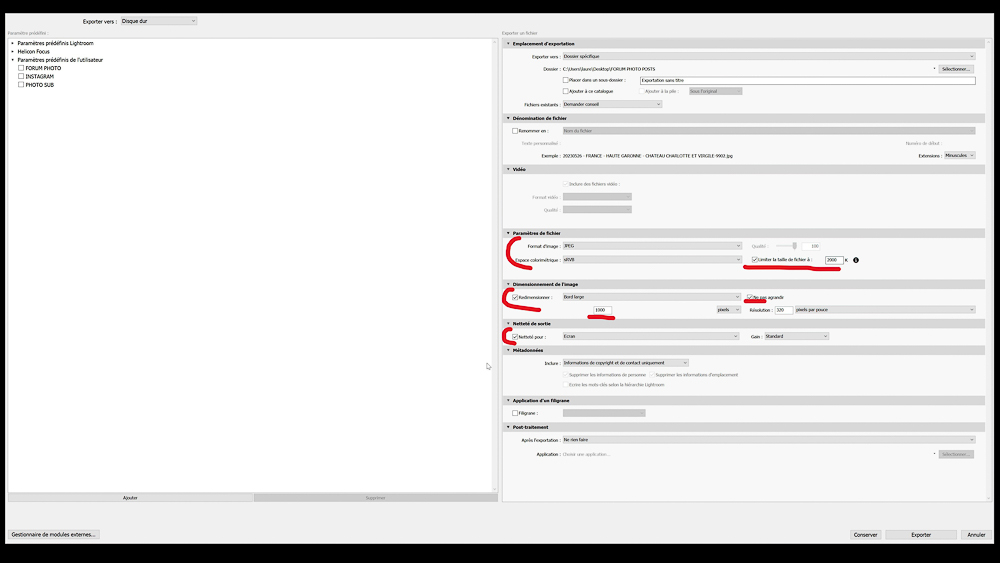Collapse the Paramètres de fichier section triangle

tap(508, 233)
